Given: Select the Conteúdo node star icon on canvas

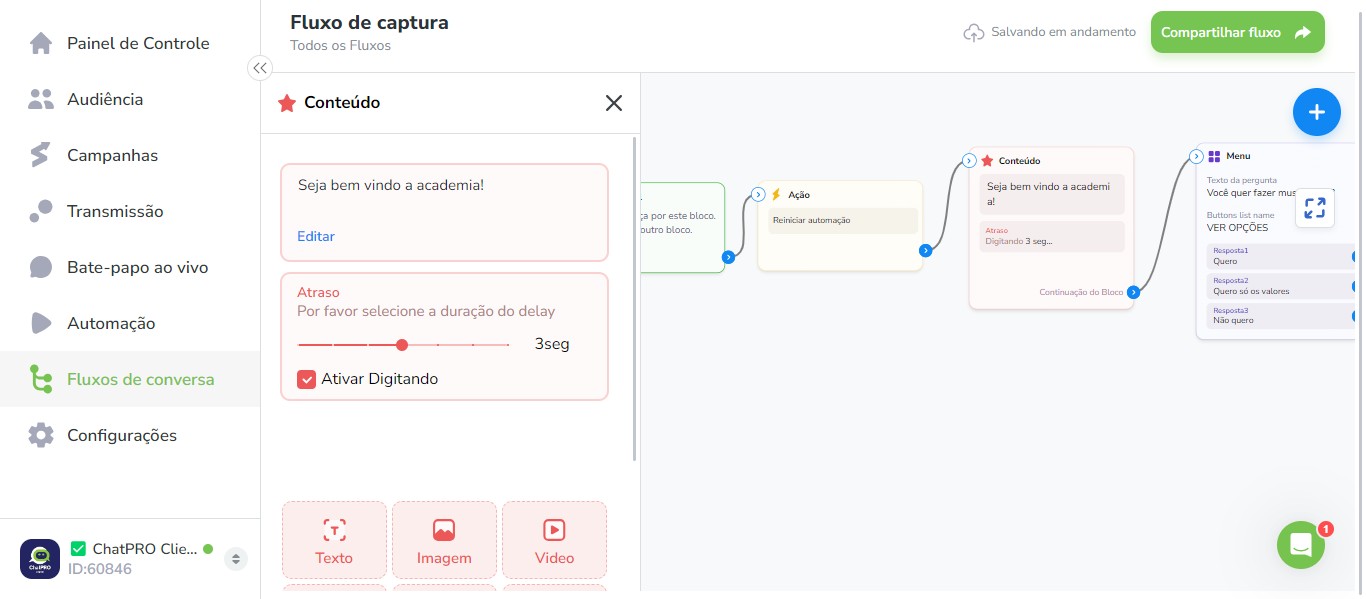Looking at the screenshot, I should point(987,161).
